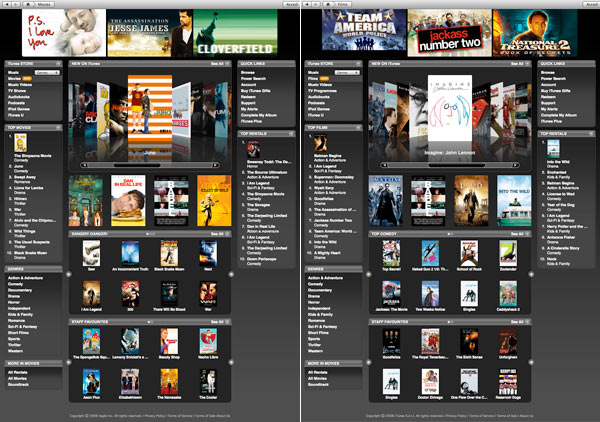The width and height of the screenshot is (600, 422).
Task: Click arrow icon beside See All in Top Comedy
Action: click(527, 234)
